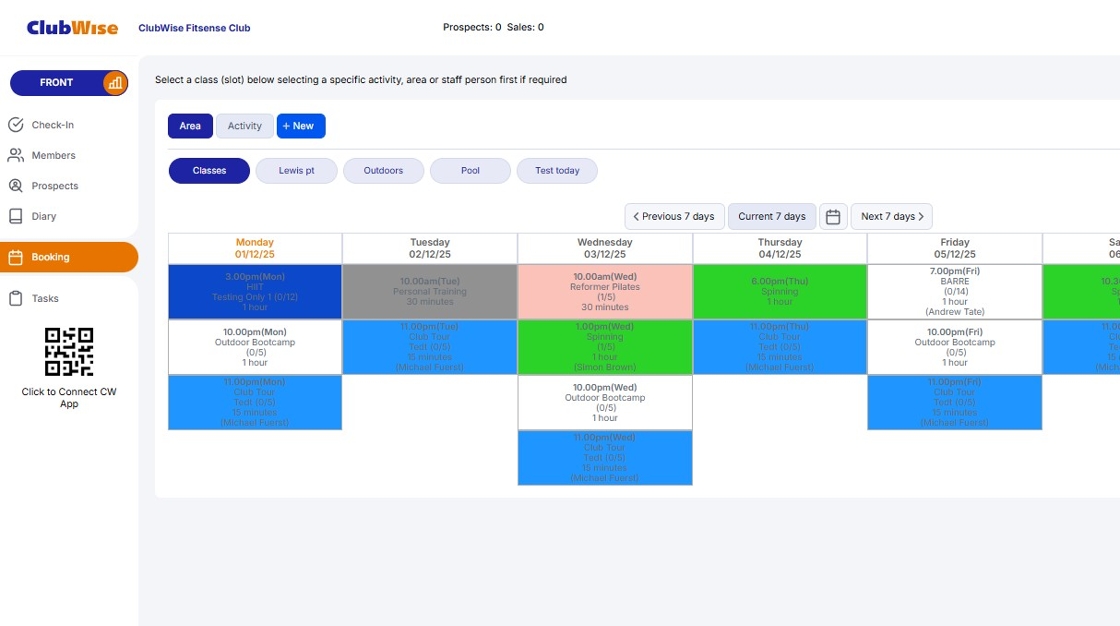This screenshot has width=1120, height=626.
Task: Select Monday 10.00pm Outdoor Bootcamp slot
Action: coord(255,347)
